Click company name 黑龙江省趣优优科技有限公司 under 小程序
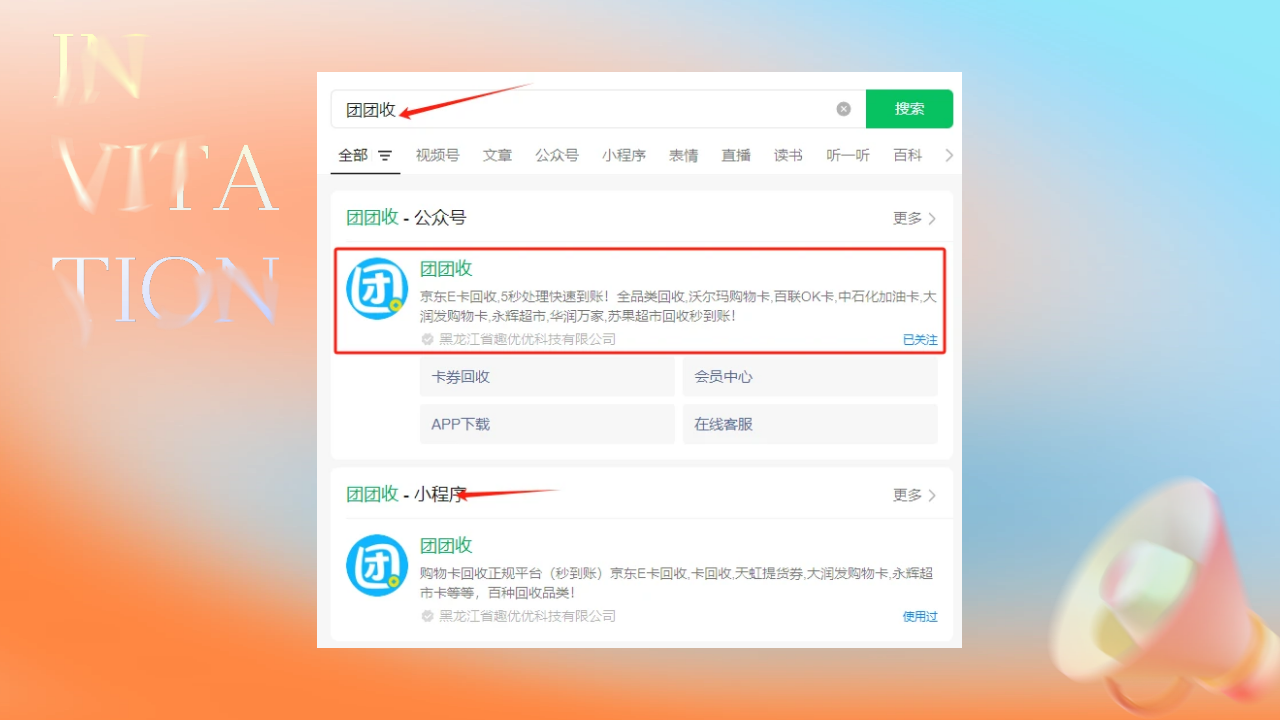1280x720 pixels. [527, 616]
